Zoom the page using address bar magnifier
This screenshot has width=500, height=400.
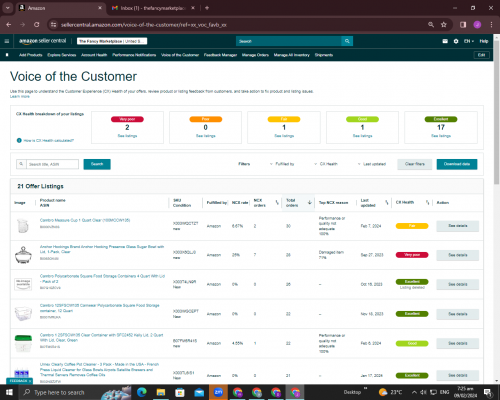click(x=431, y=25)
